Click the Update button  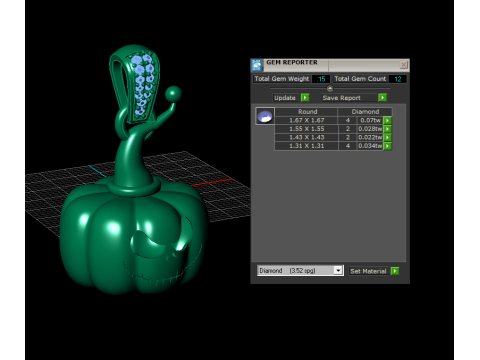click(285, 98)
